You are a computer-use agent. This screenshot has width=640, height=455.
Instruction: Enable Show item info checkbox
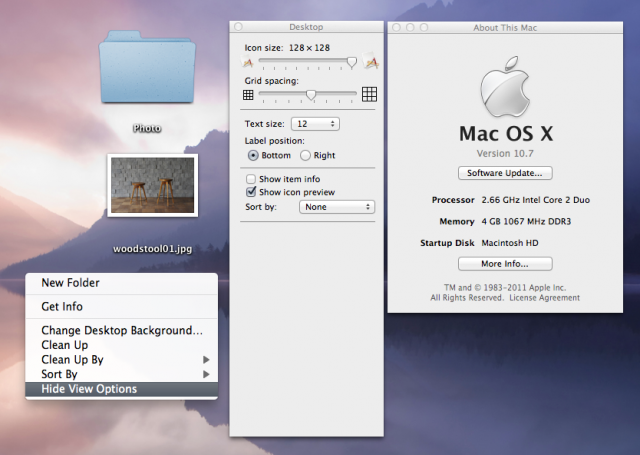(251, 179)
